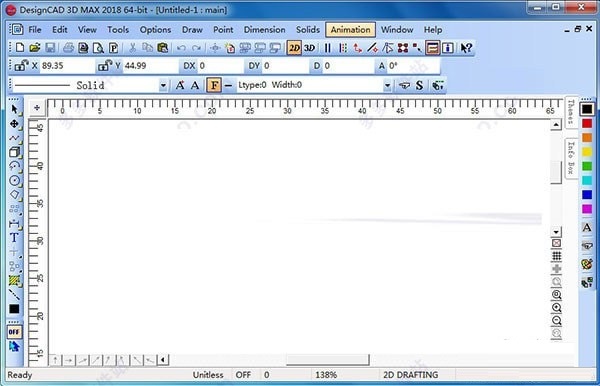The image size is (600, 386).
Task: Open the Help menu
Action: pyautogui.click(x=433, y=30)
